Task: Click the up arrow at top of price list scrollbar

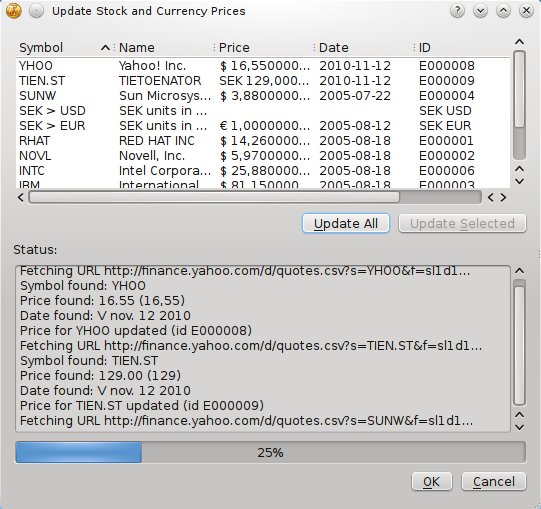Action: 519,42
